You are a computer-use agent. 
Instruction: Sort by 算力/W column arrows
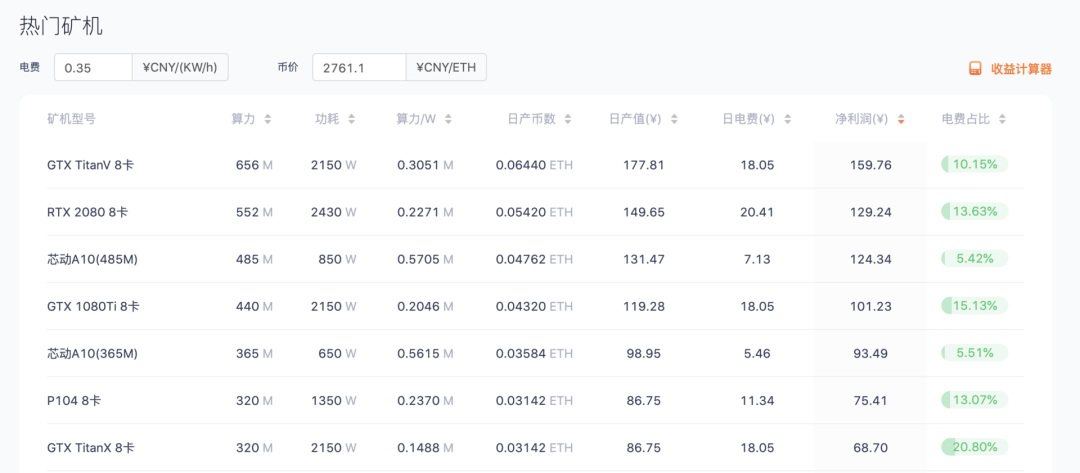(x=448, y=119)
